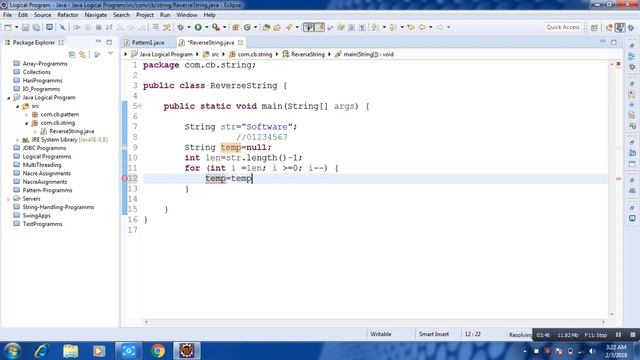Collapse the Java Logical Program project

(9, 98)
